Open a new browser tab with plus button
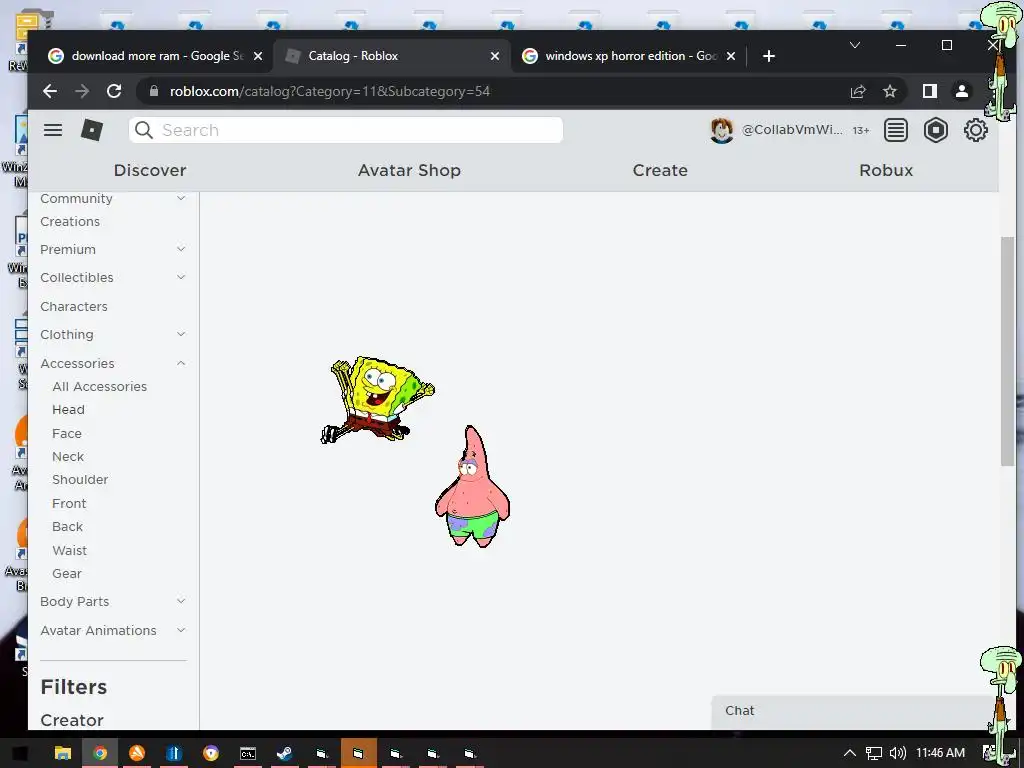This screenshot has width=1024, height=768. (769, 56)
